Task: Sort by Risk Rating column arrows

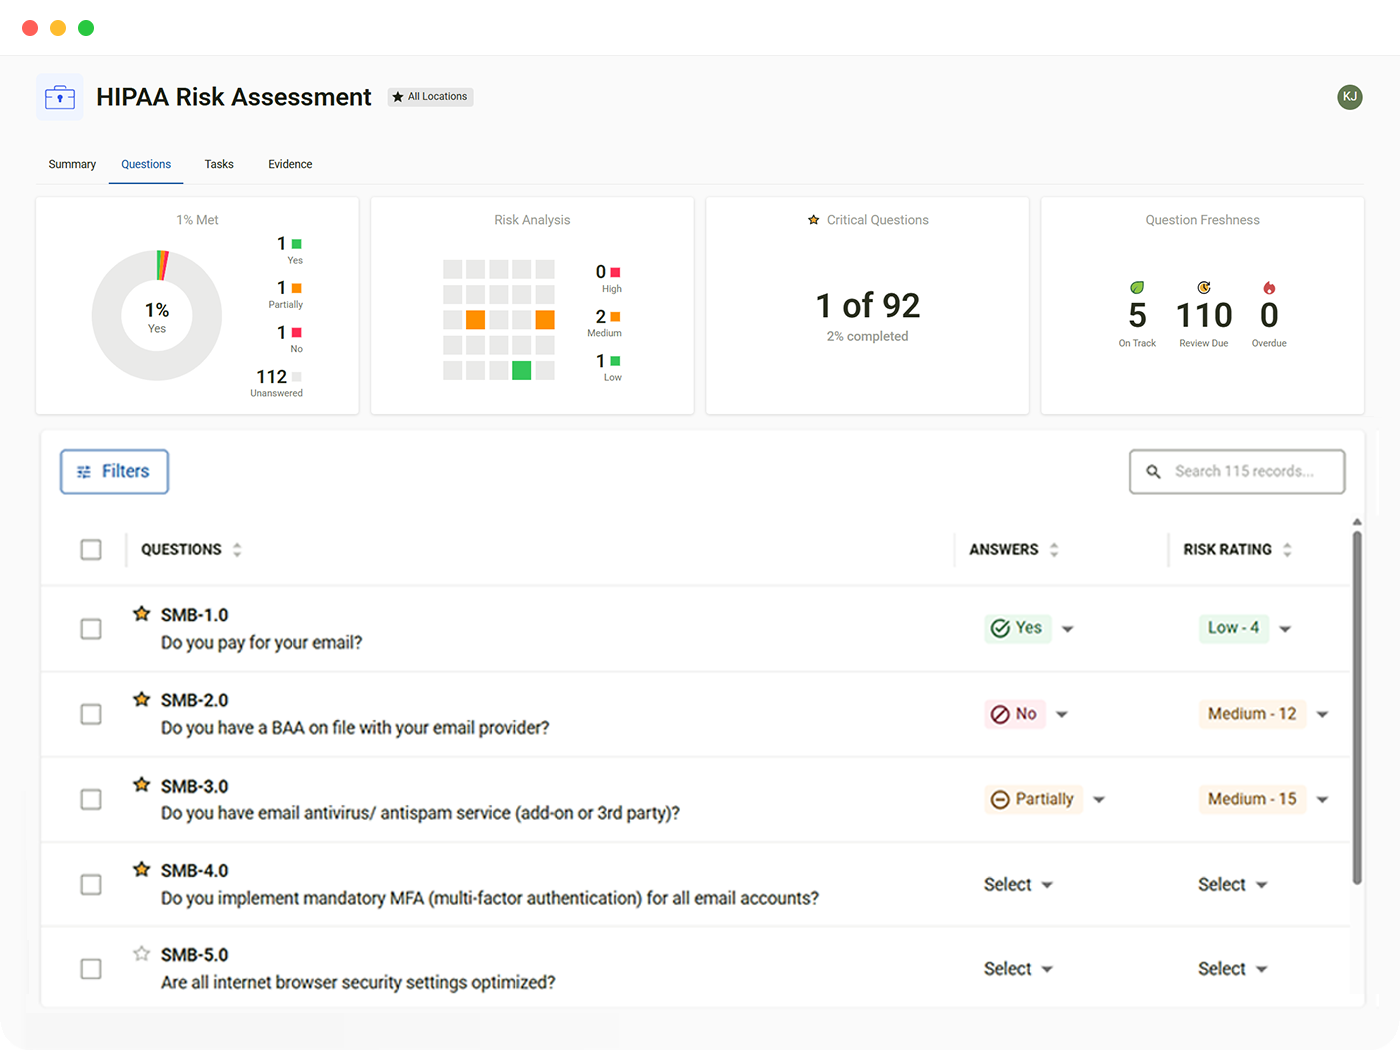Action: 1287,550
